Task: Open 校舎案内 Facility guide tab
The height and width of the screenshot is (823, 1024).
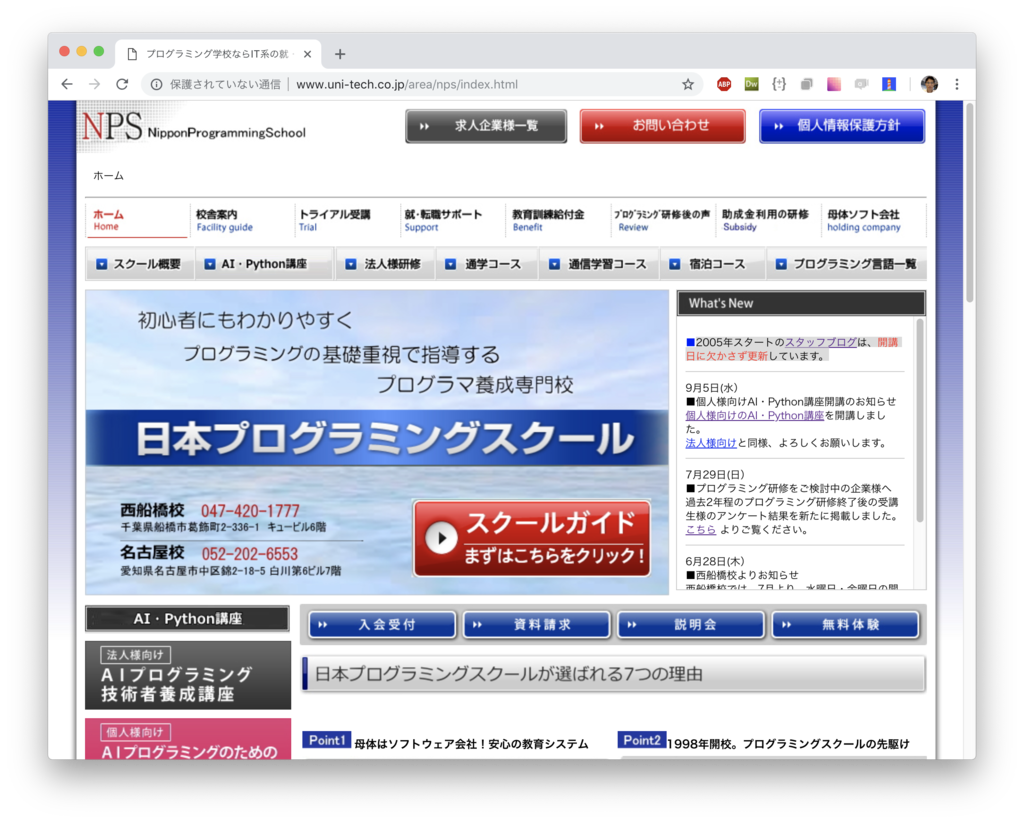Action: pos(240,220)
